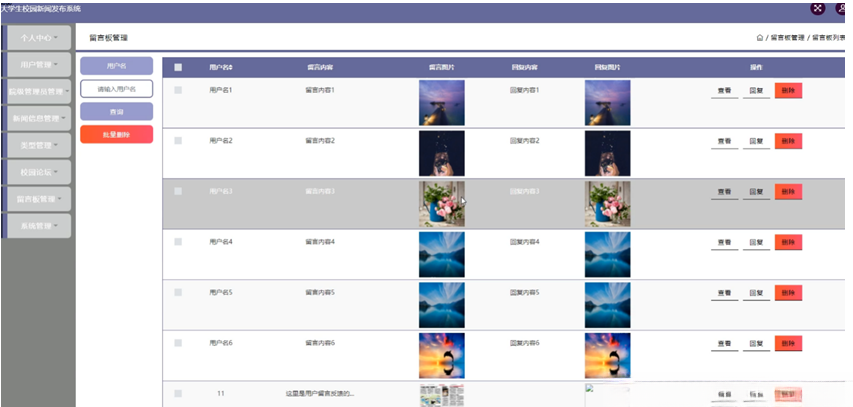
Task: Click 删除 for row 用户名3
Action: click(x=788, y=192)
